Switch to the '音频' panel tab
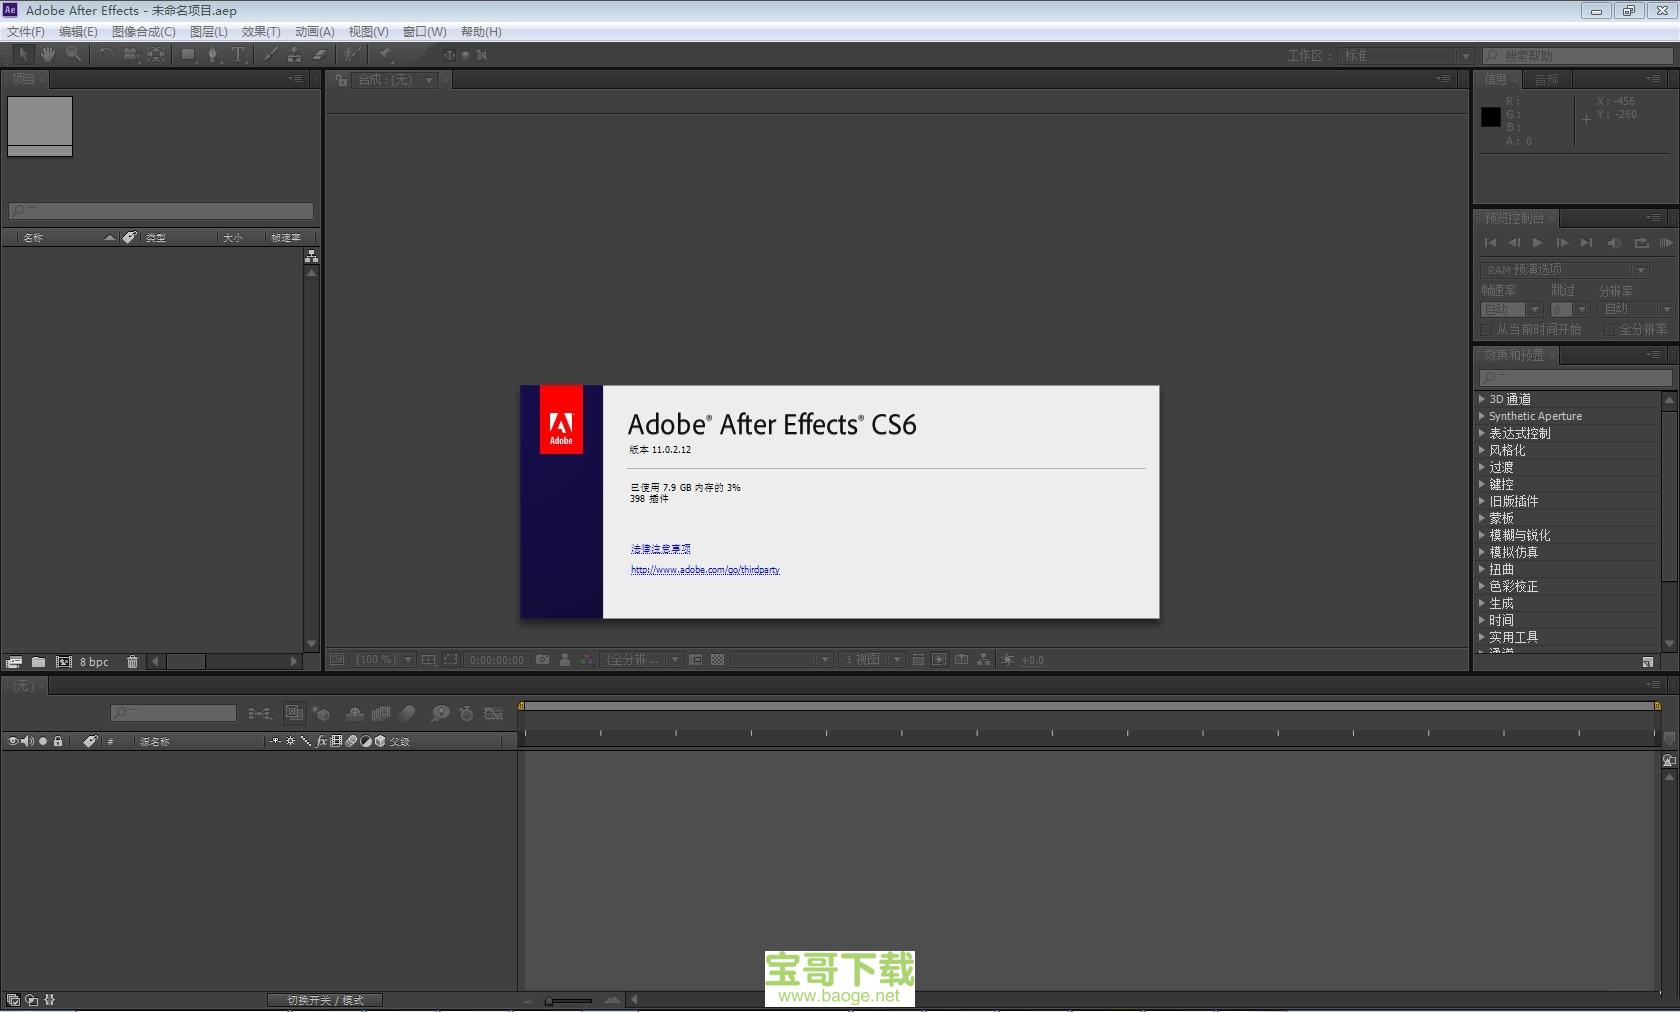 tap(1546, 79)
